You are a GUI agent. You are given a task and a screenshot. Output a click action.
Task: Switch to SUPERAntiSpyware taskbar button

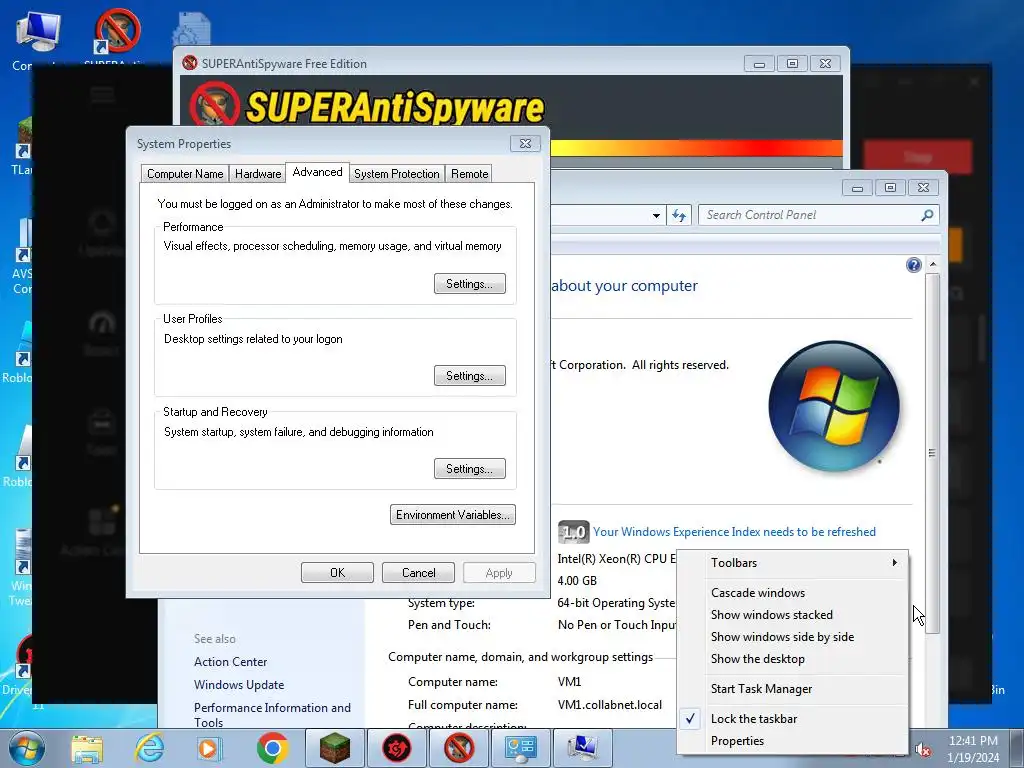(x=458, y=748)
